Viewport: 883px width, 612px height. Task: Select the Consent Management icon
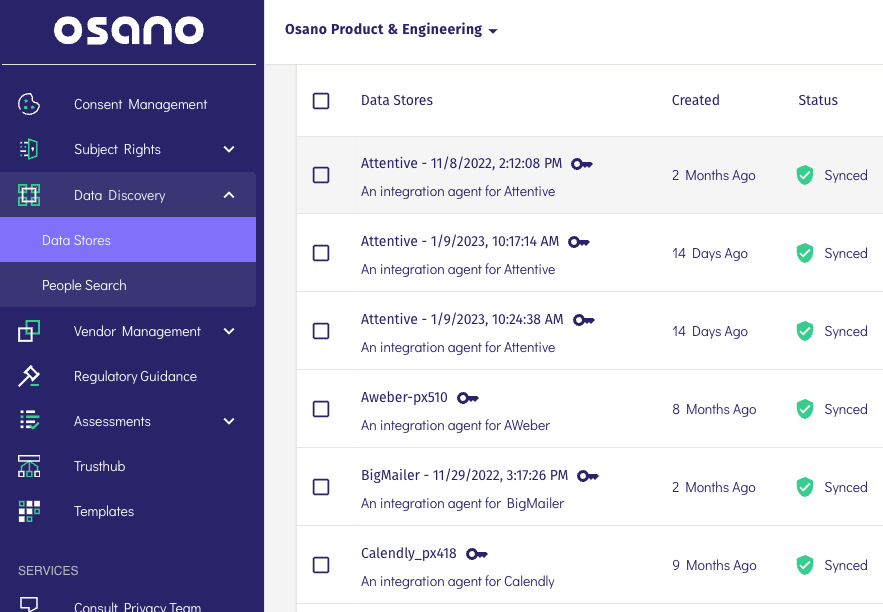(29, 104)
